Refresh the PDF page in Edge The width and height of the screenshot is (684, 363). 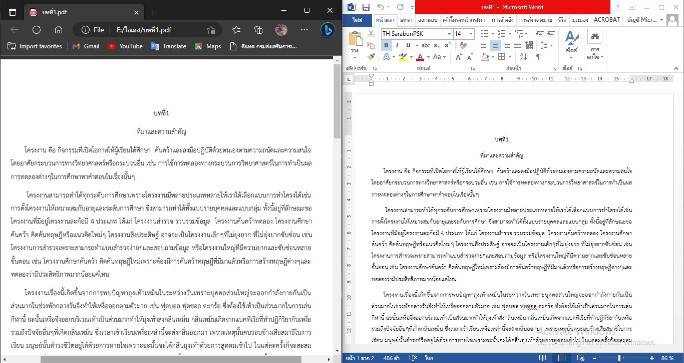pyautogui.click(x=37, y=30)
